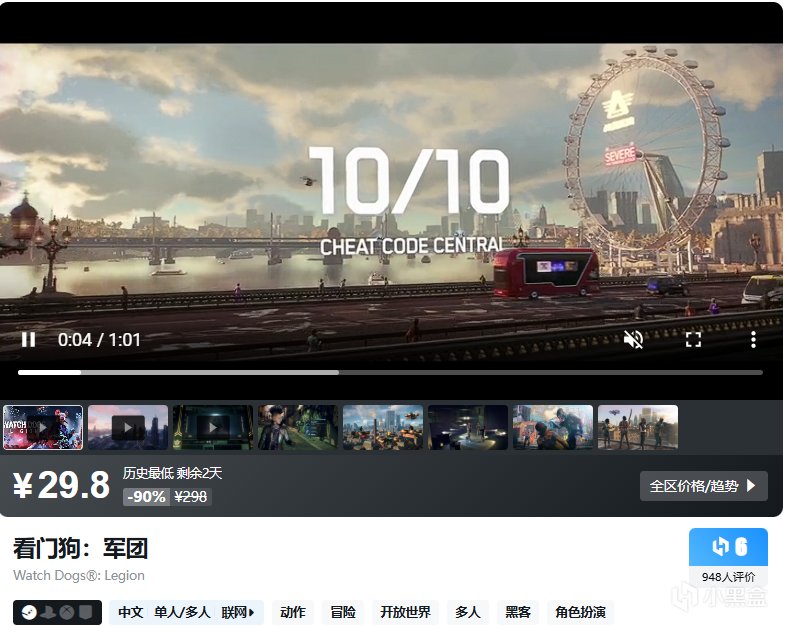Enter fullscreen video mode
790x627 pixels.
coord(693,340)
